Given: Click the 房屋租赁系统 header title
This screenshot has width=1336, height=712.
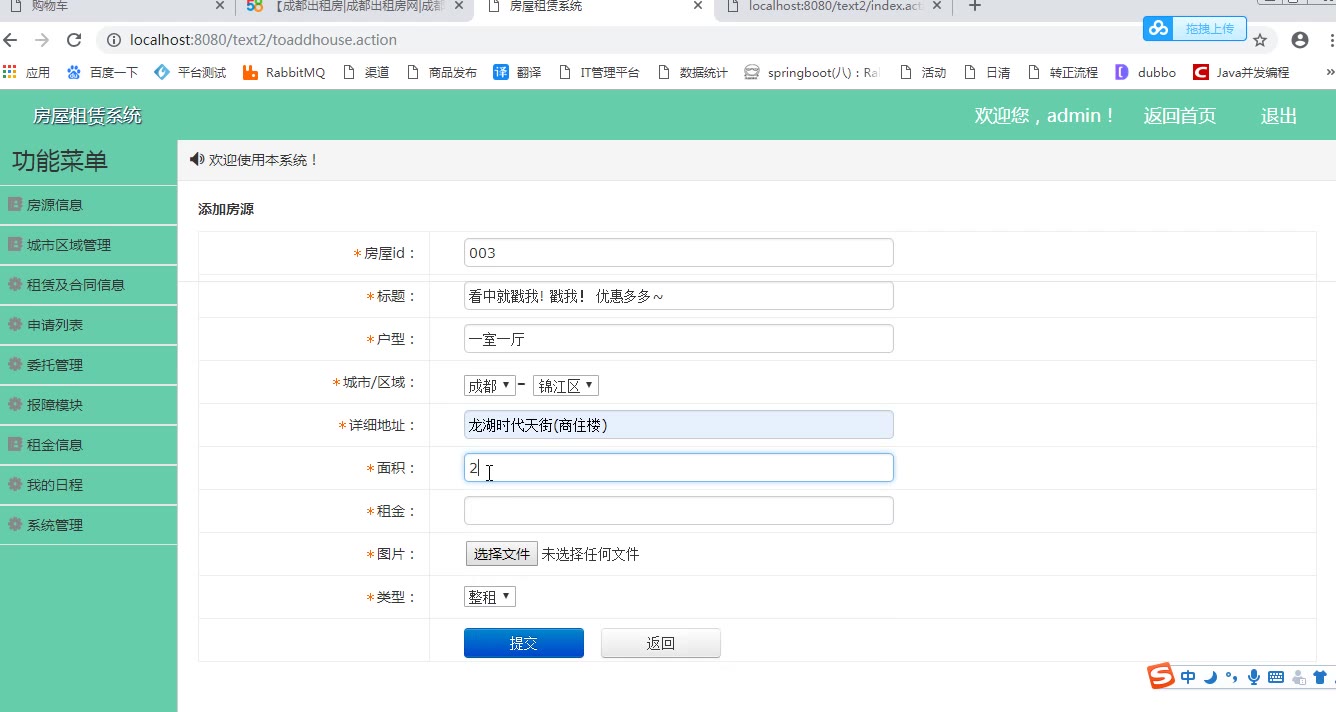Looking at the screenshot, I should (x=88, y=116).
